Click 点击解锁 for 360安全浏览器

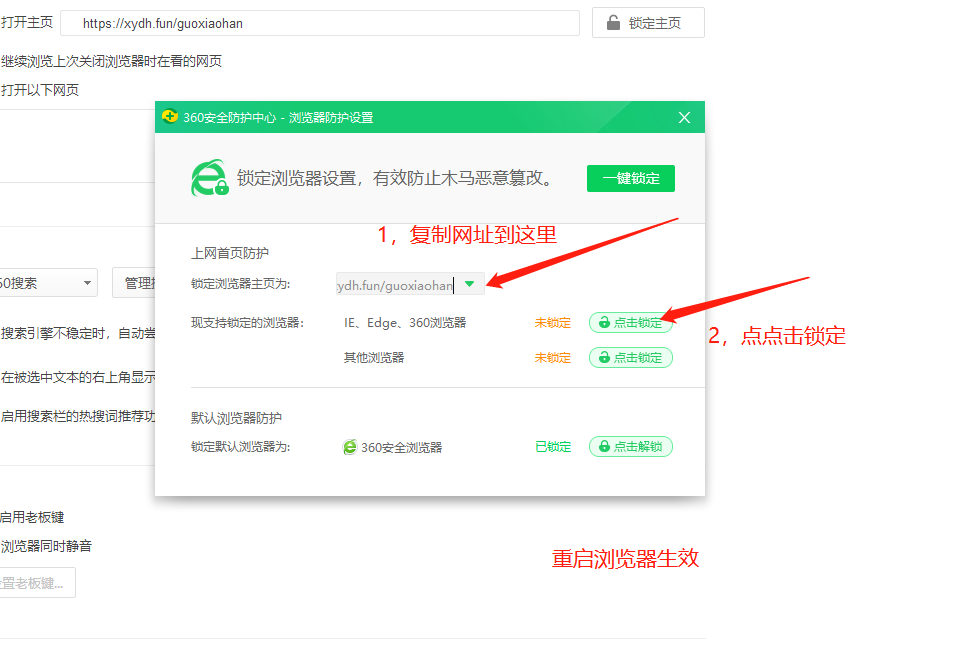(x=631, y=446)
